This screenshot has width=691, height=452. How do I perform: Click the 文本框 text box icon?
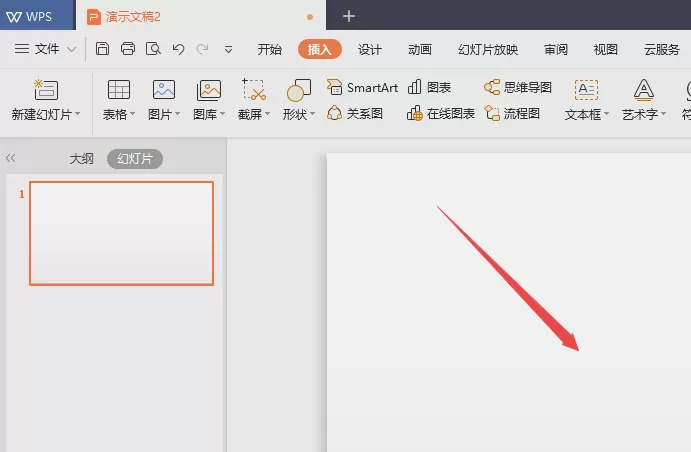click(587, 90)
